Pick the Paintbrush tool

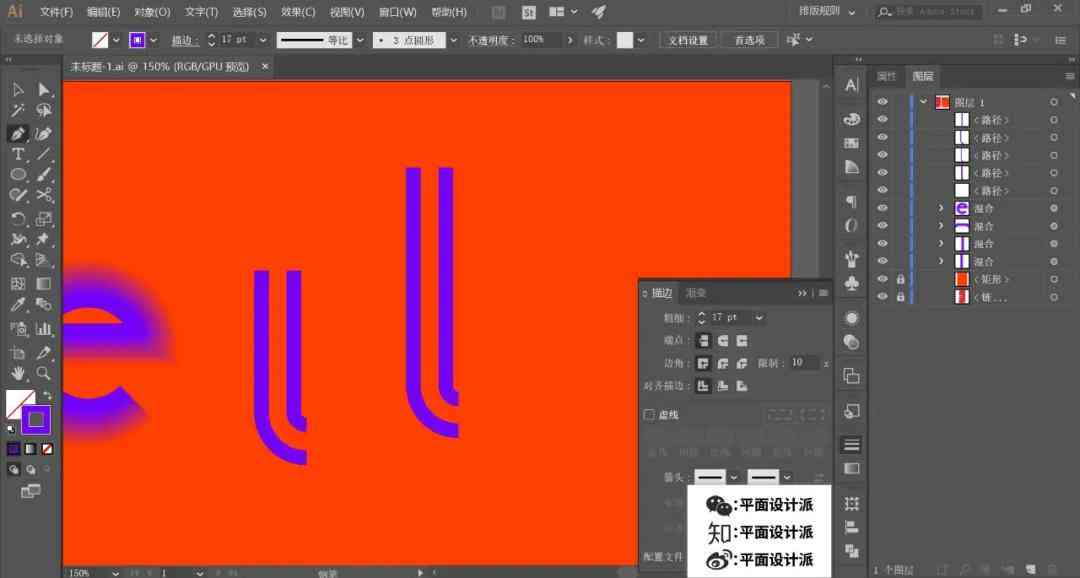(x=44, y=174)
